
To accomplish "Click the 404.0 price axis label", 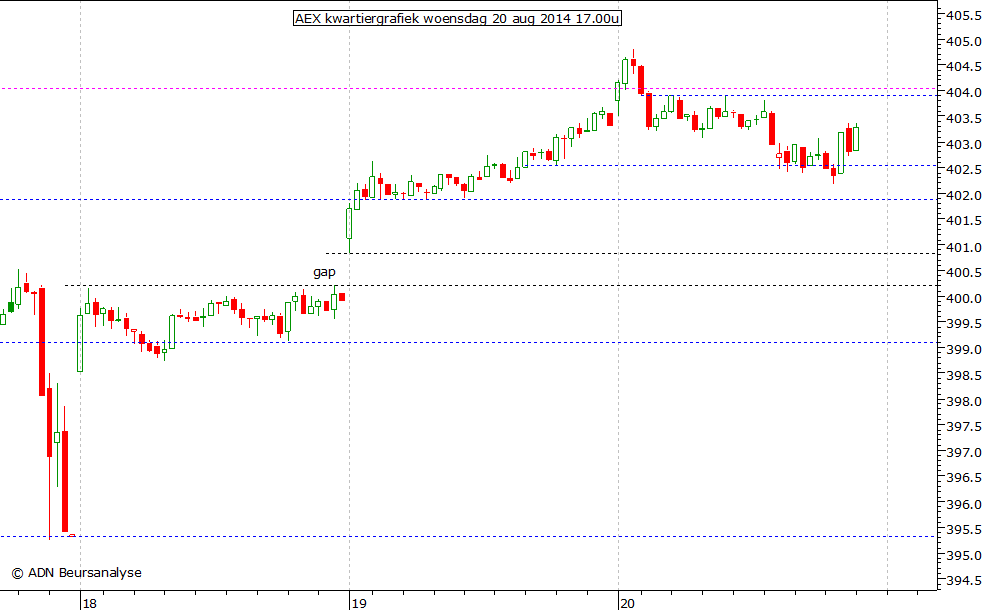I will [964, 93].
